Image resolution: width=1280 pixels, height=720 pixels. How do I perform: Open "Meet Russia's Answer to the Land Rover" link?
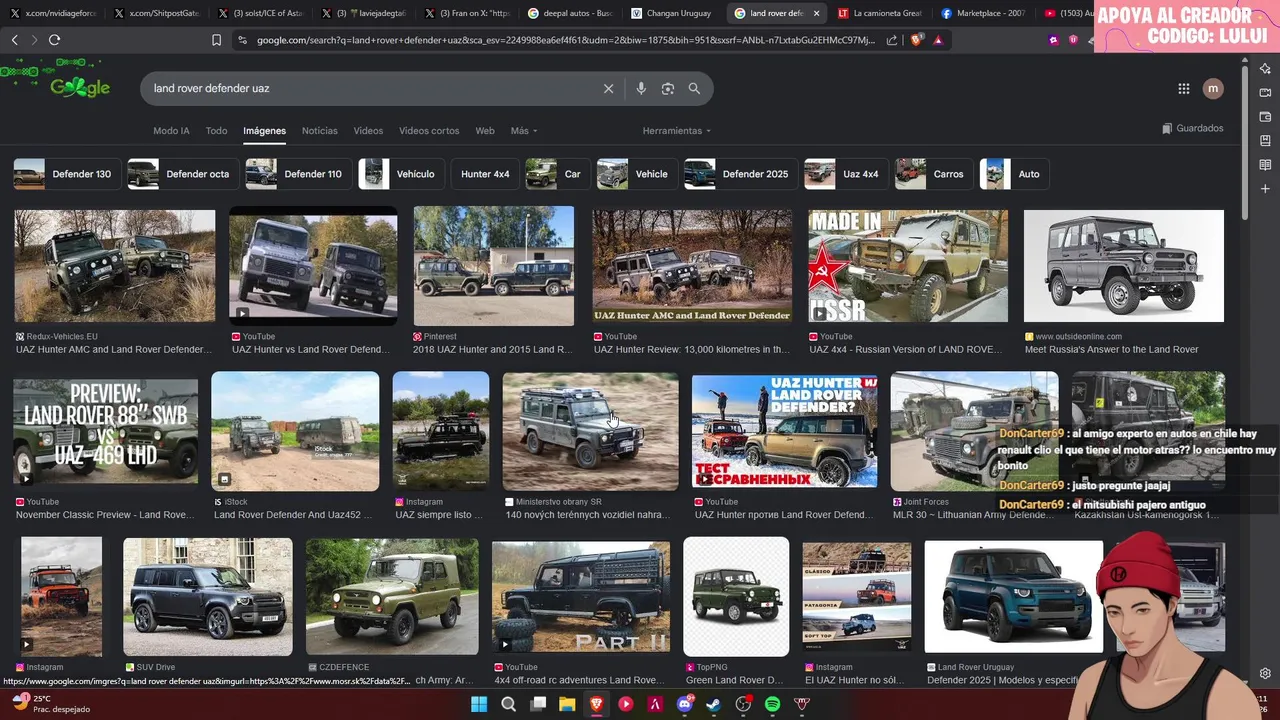click(x=1111, y=350)
